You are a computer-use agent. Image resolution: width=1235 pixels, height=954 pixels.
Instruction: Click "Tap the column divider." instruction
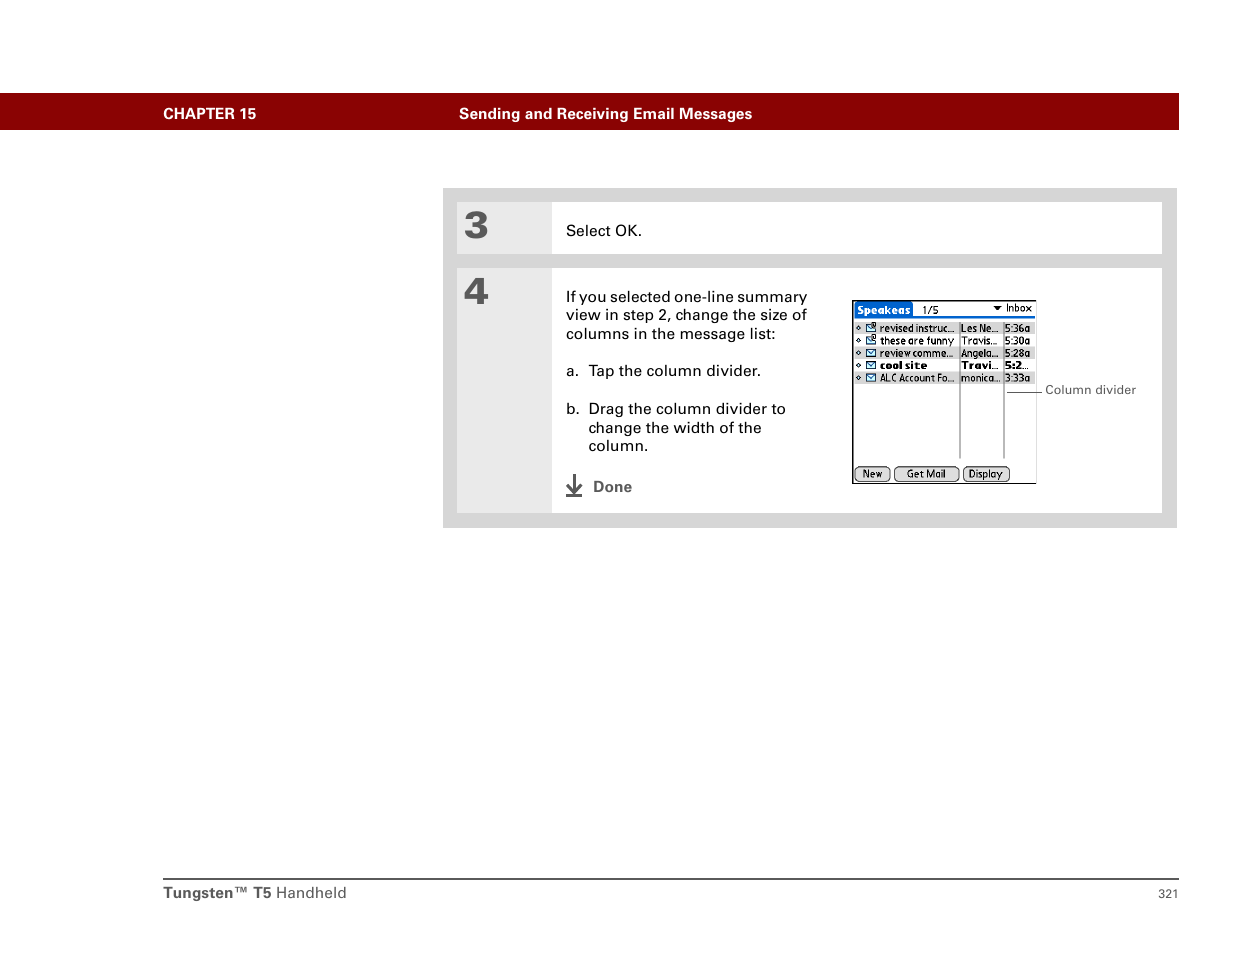tap(675, 371)
